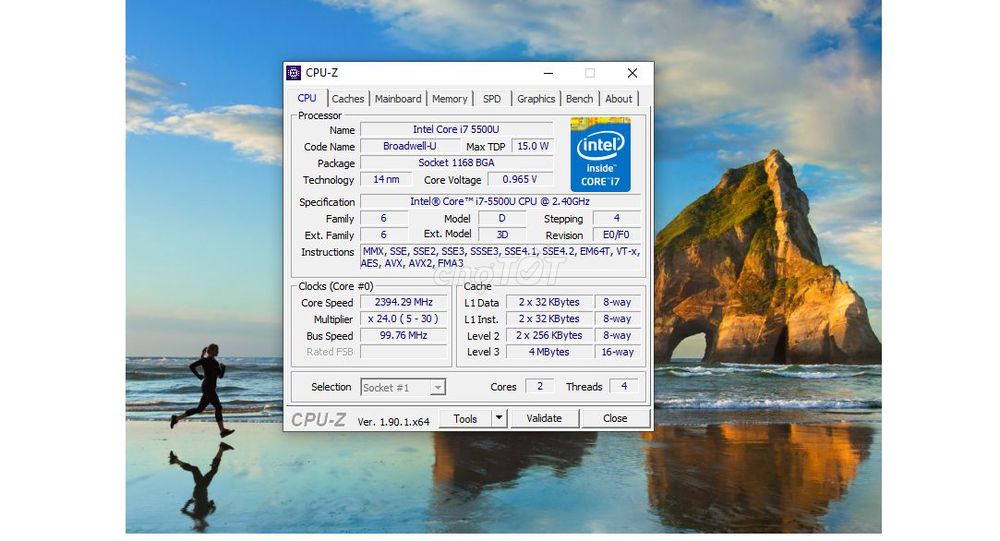Click the L1 Inst. 2 x 32 KBytes value
This screenshot has width=1000, height=541.
click(x=548, y=319)
